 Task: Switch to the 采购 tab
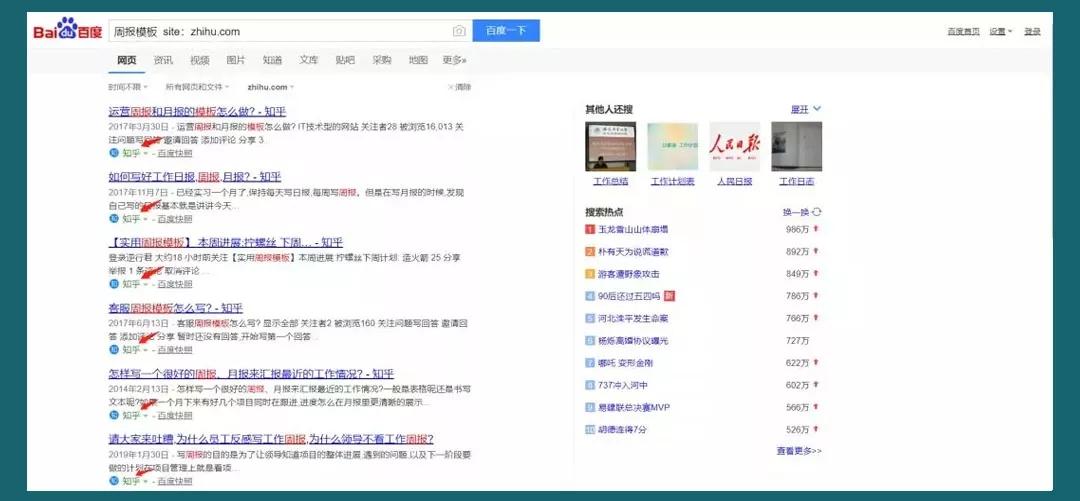tap(382, 60)
